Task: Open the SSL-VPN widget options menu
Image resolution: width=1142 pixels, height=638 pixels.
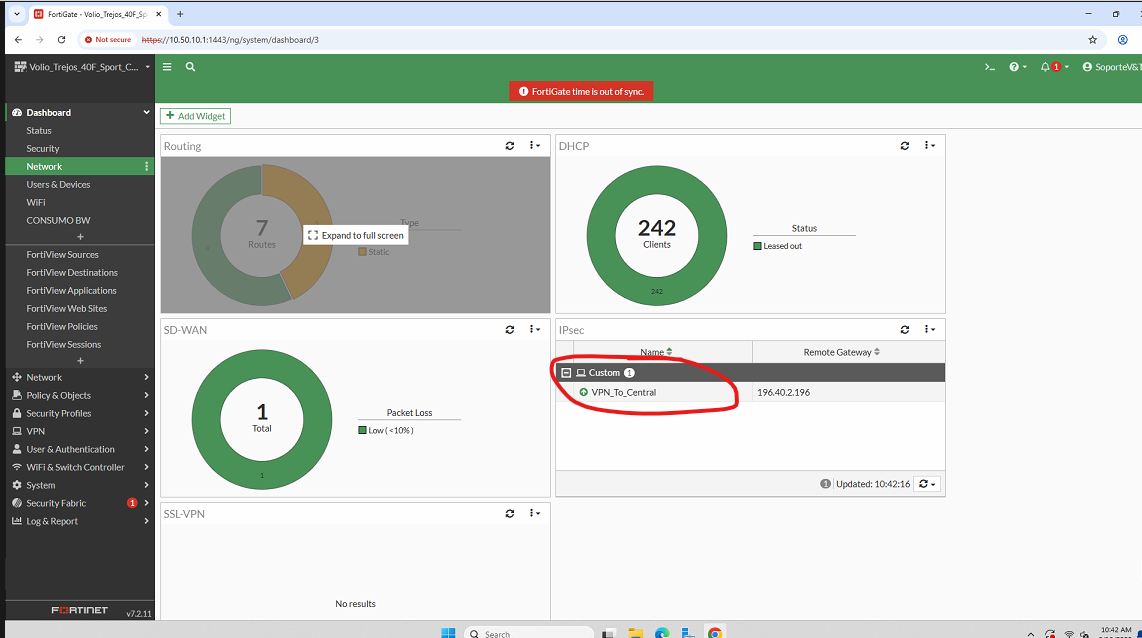Action: [x=535, y=513]
